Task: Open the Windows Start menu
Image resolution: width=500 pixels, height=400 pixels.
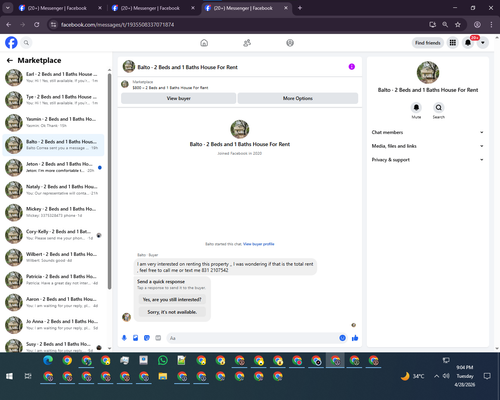Action: 9,376
